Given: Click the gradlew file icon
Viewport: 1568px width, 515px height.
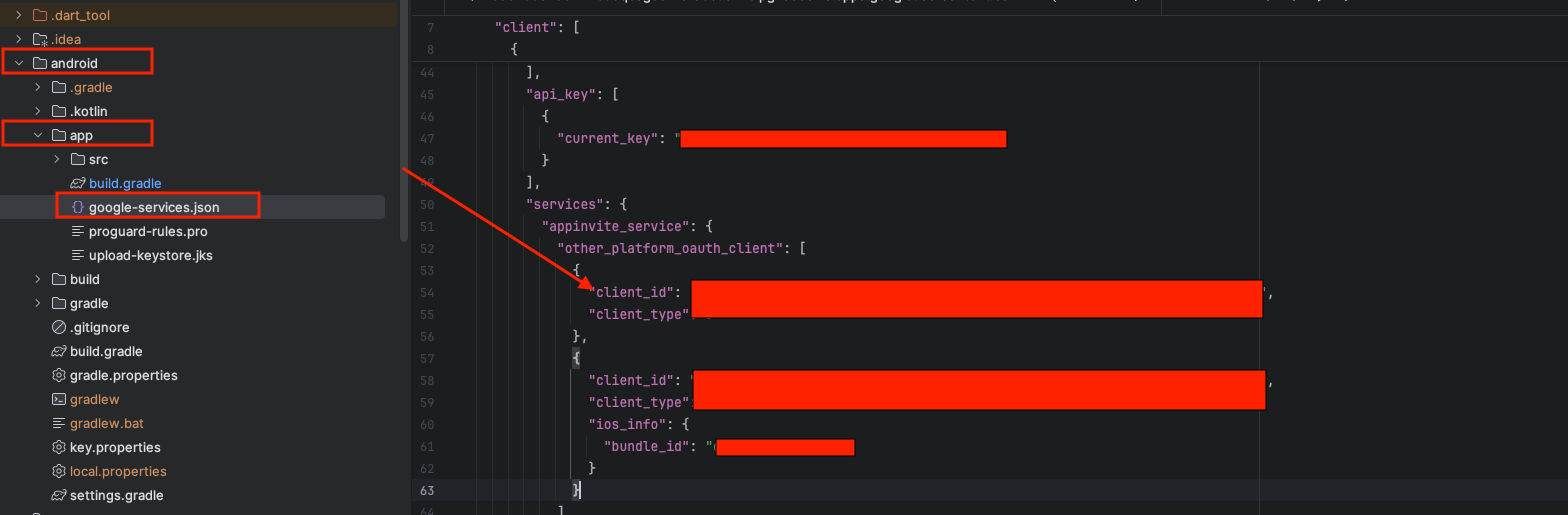Looking at the screenshot, I should 59,399.
